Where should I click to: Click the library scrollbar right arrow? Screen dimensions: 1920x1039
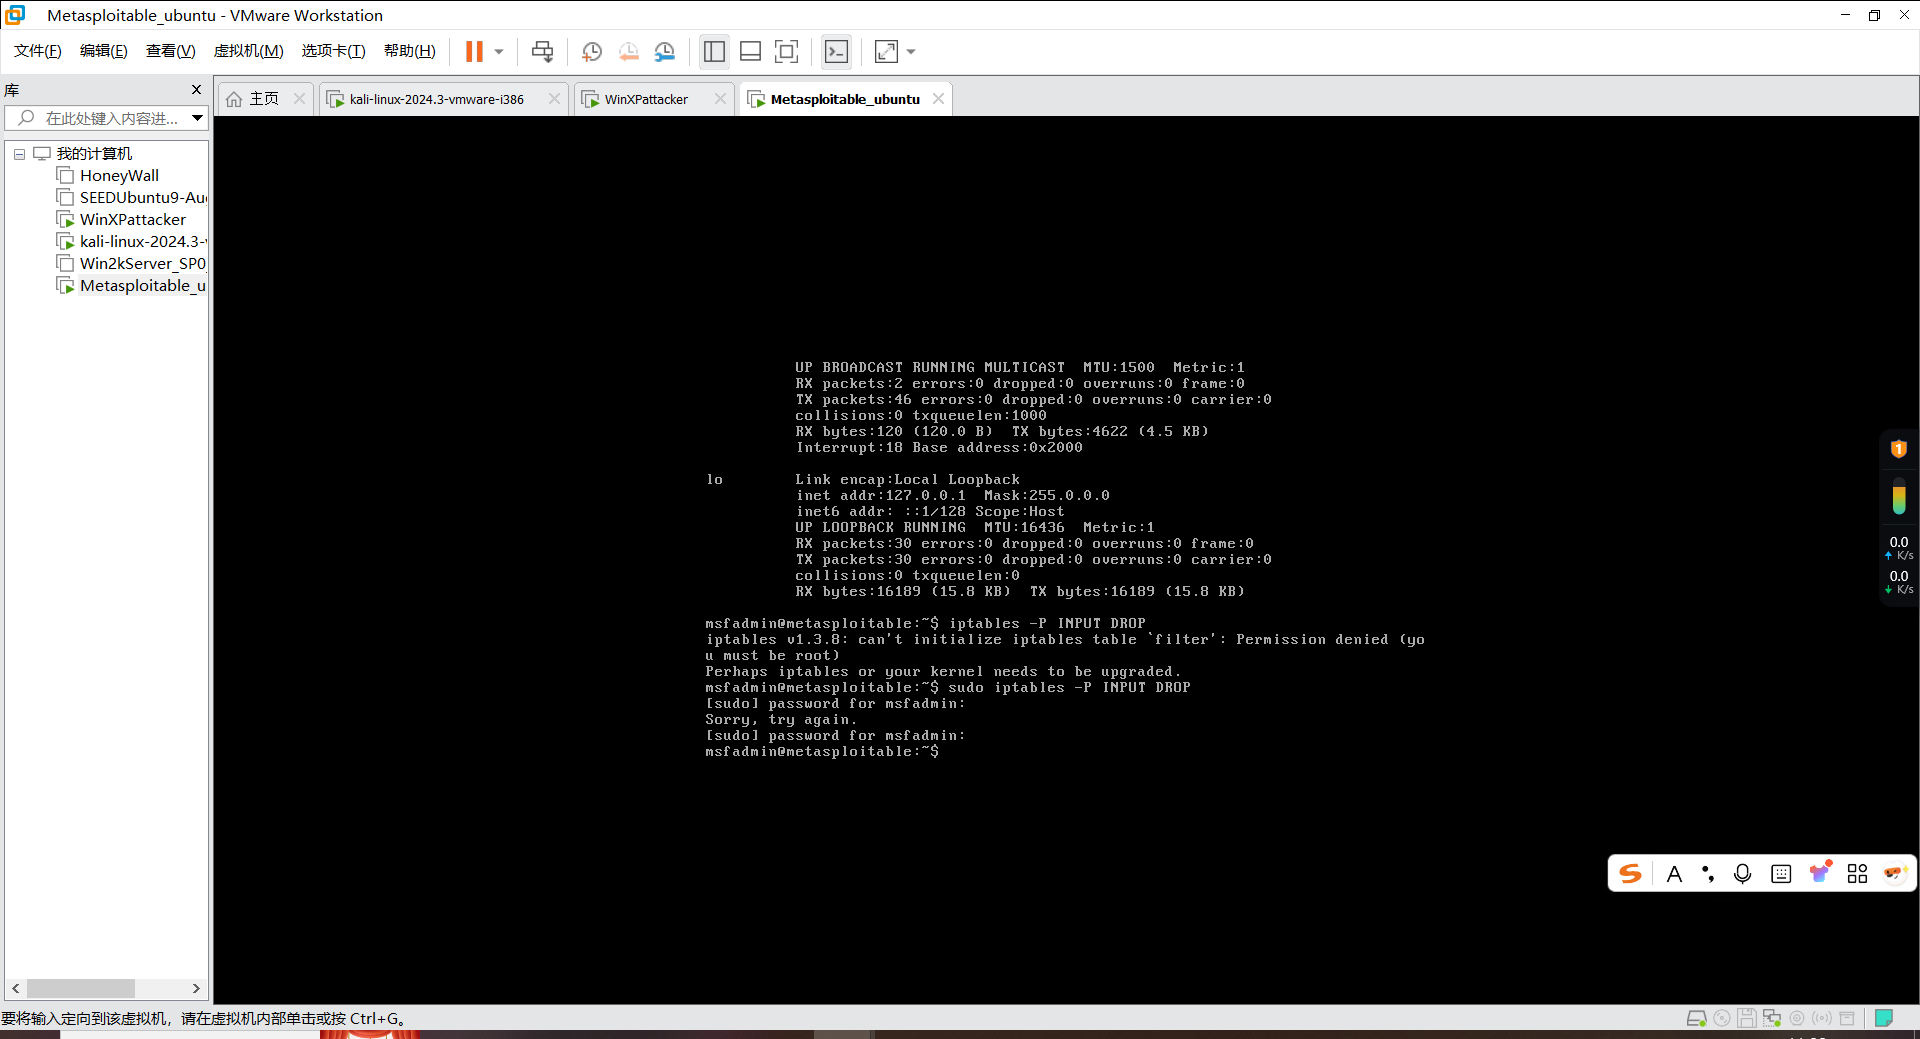tap(196, 988)
